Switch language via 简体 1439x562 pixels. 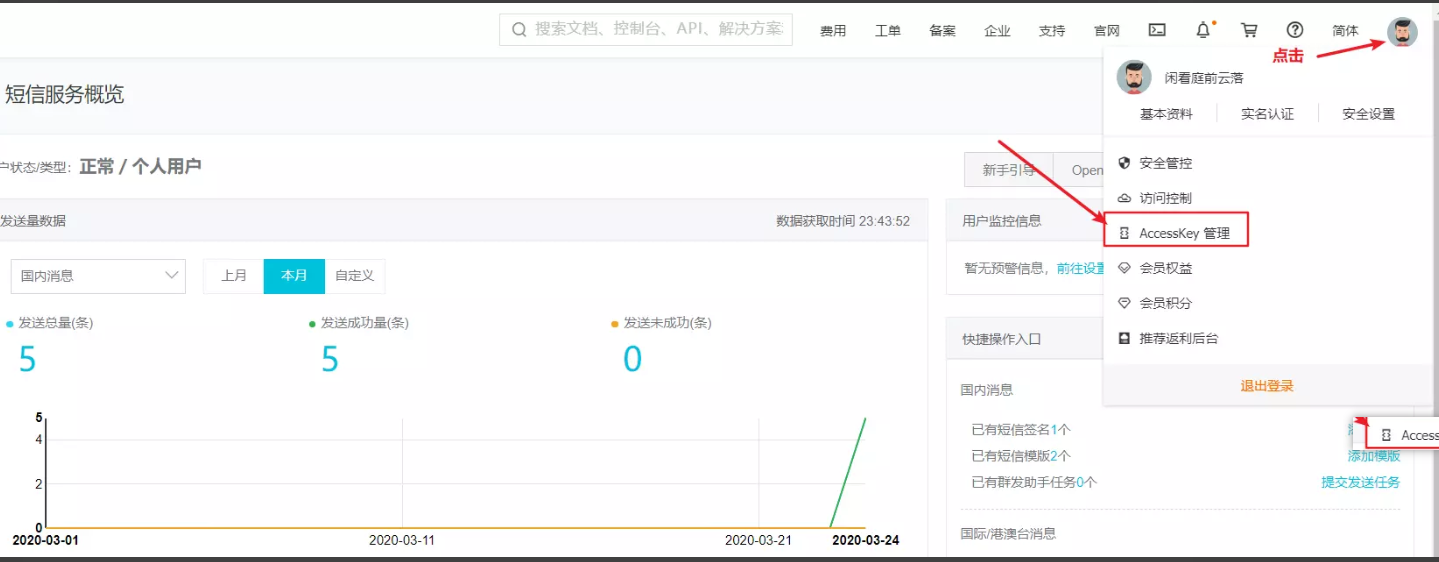coord(1345,31)
